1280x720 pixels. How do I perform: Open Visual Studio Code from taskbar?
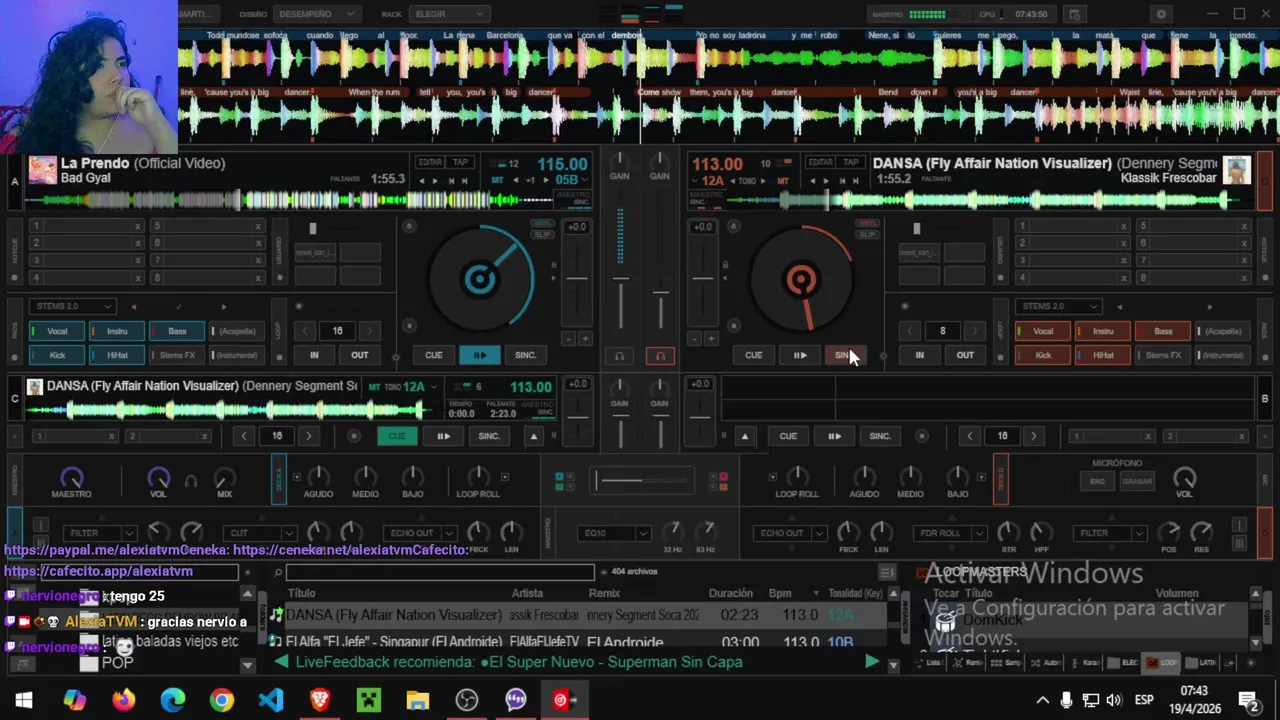pos(271,700)
